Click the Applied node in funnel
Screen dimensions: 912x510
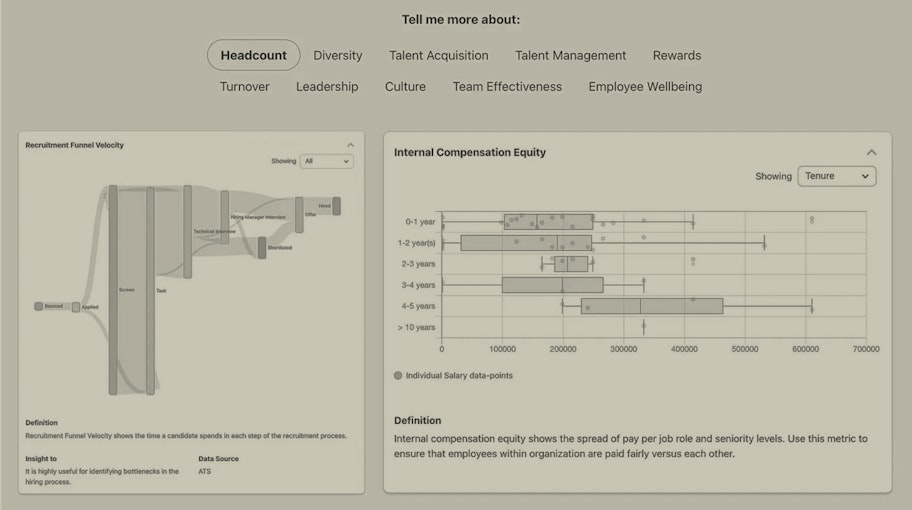coord(76,307)
